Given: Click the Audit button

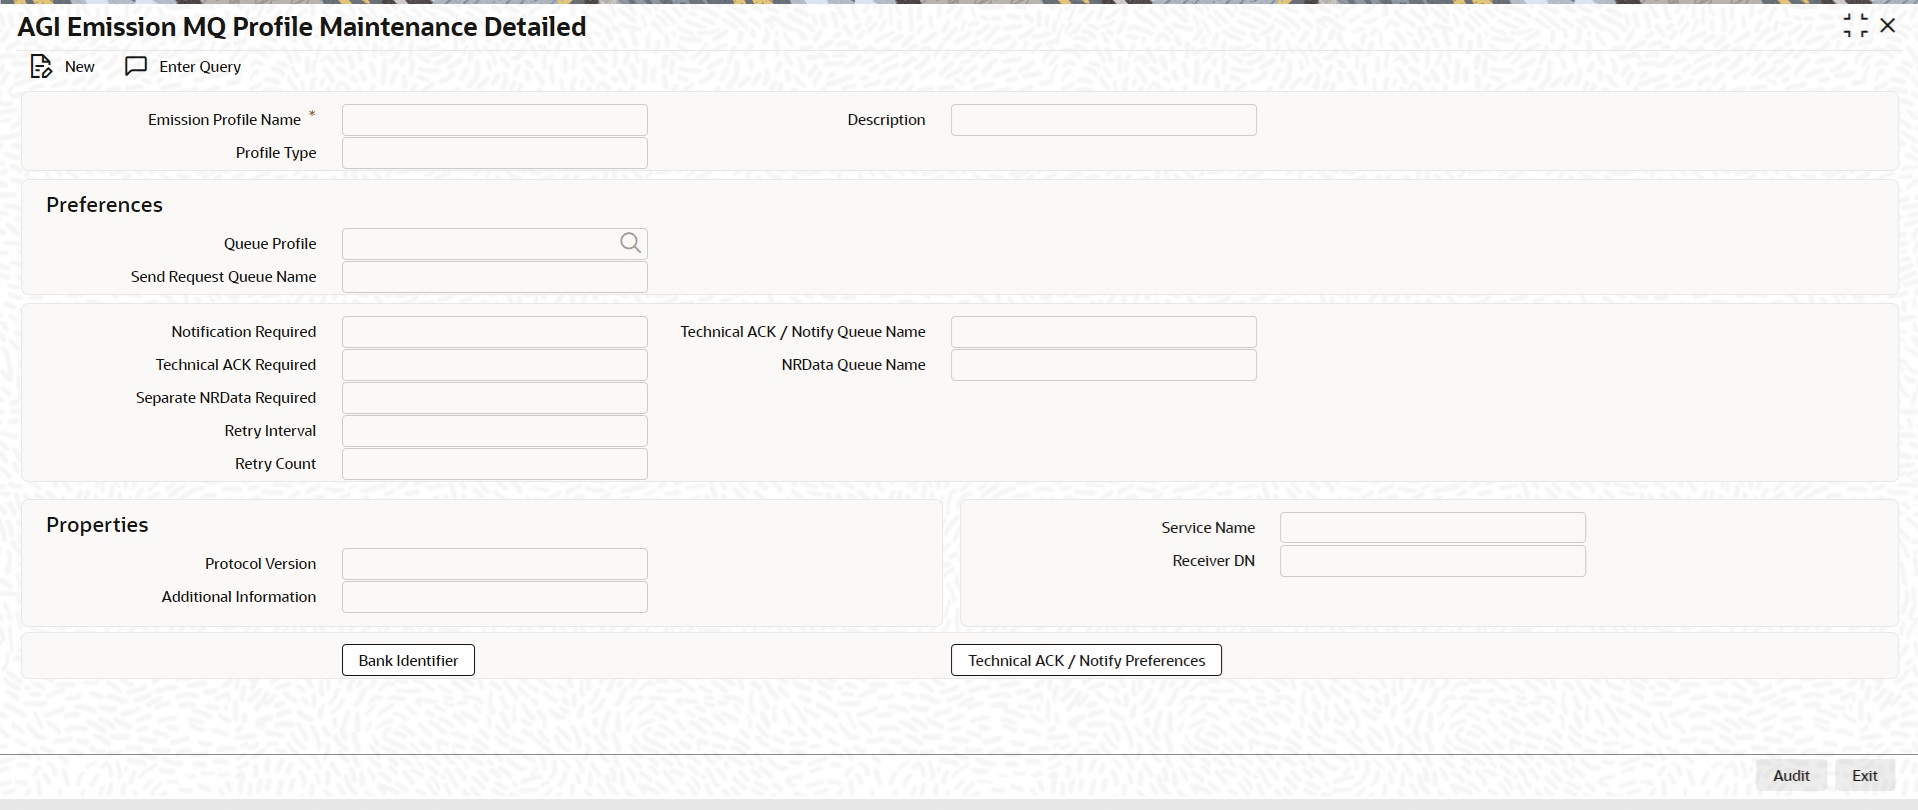Looking at the screenshot, I should [1791, 775].
